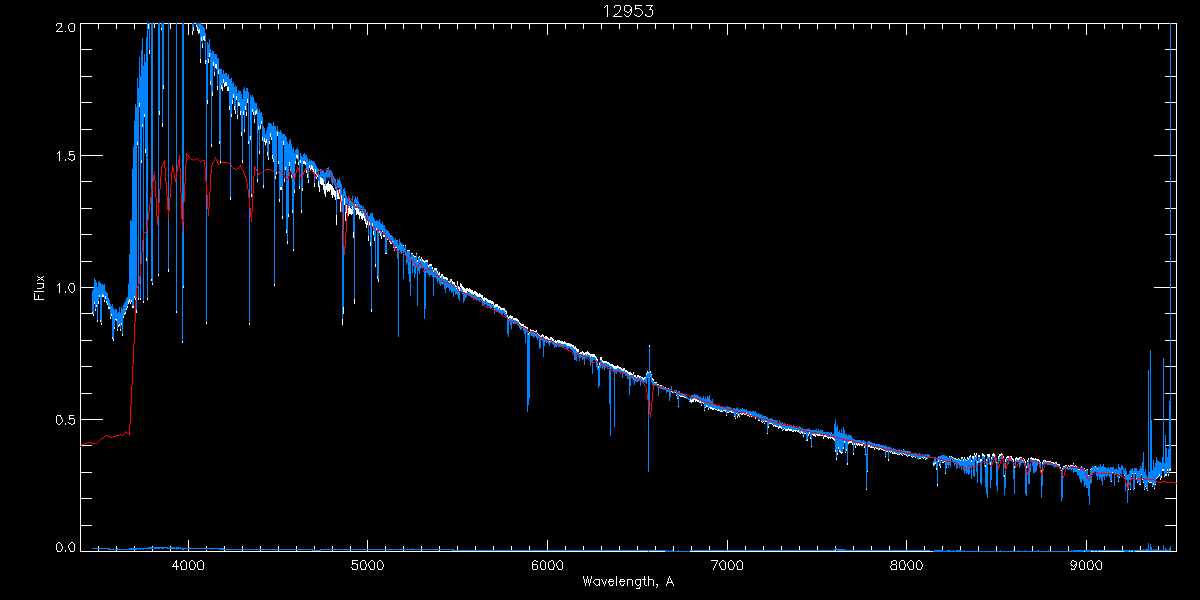
Task: Click the 8000 wavelength tick label
Action: tap(907, 566)
